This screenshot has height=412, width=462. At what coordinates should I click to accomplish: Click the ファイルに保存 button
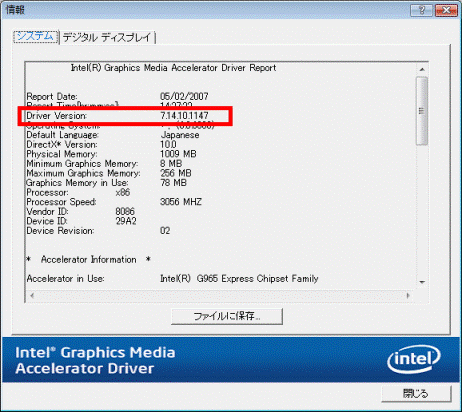click(x=227, y=316)
